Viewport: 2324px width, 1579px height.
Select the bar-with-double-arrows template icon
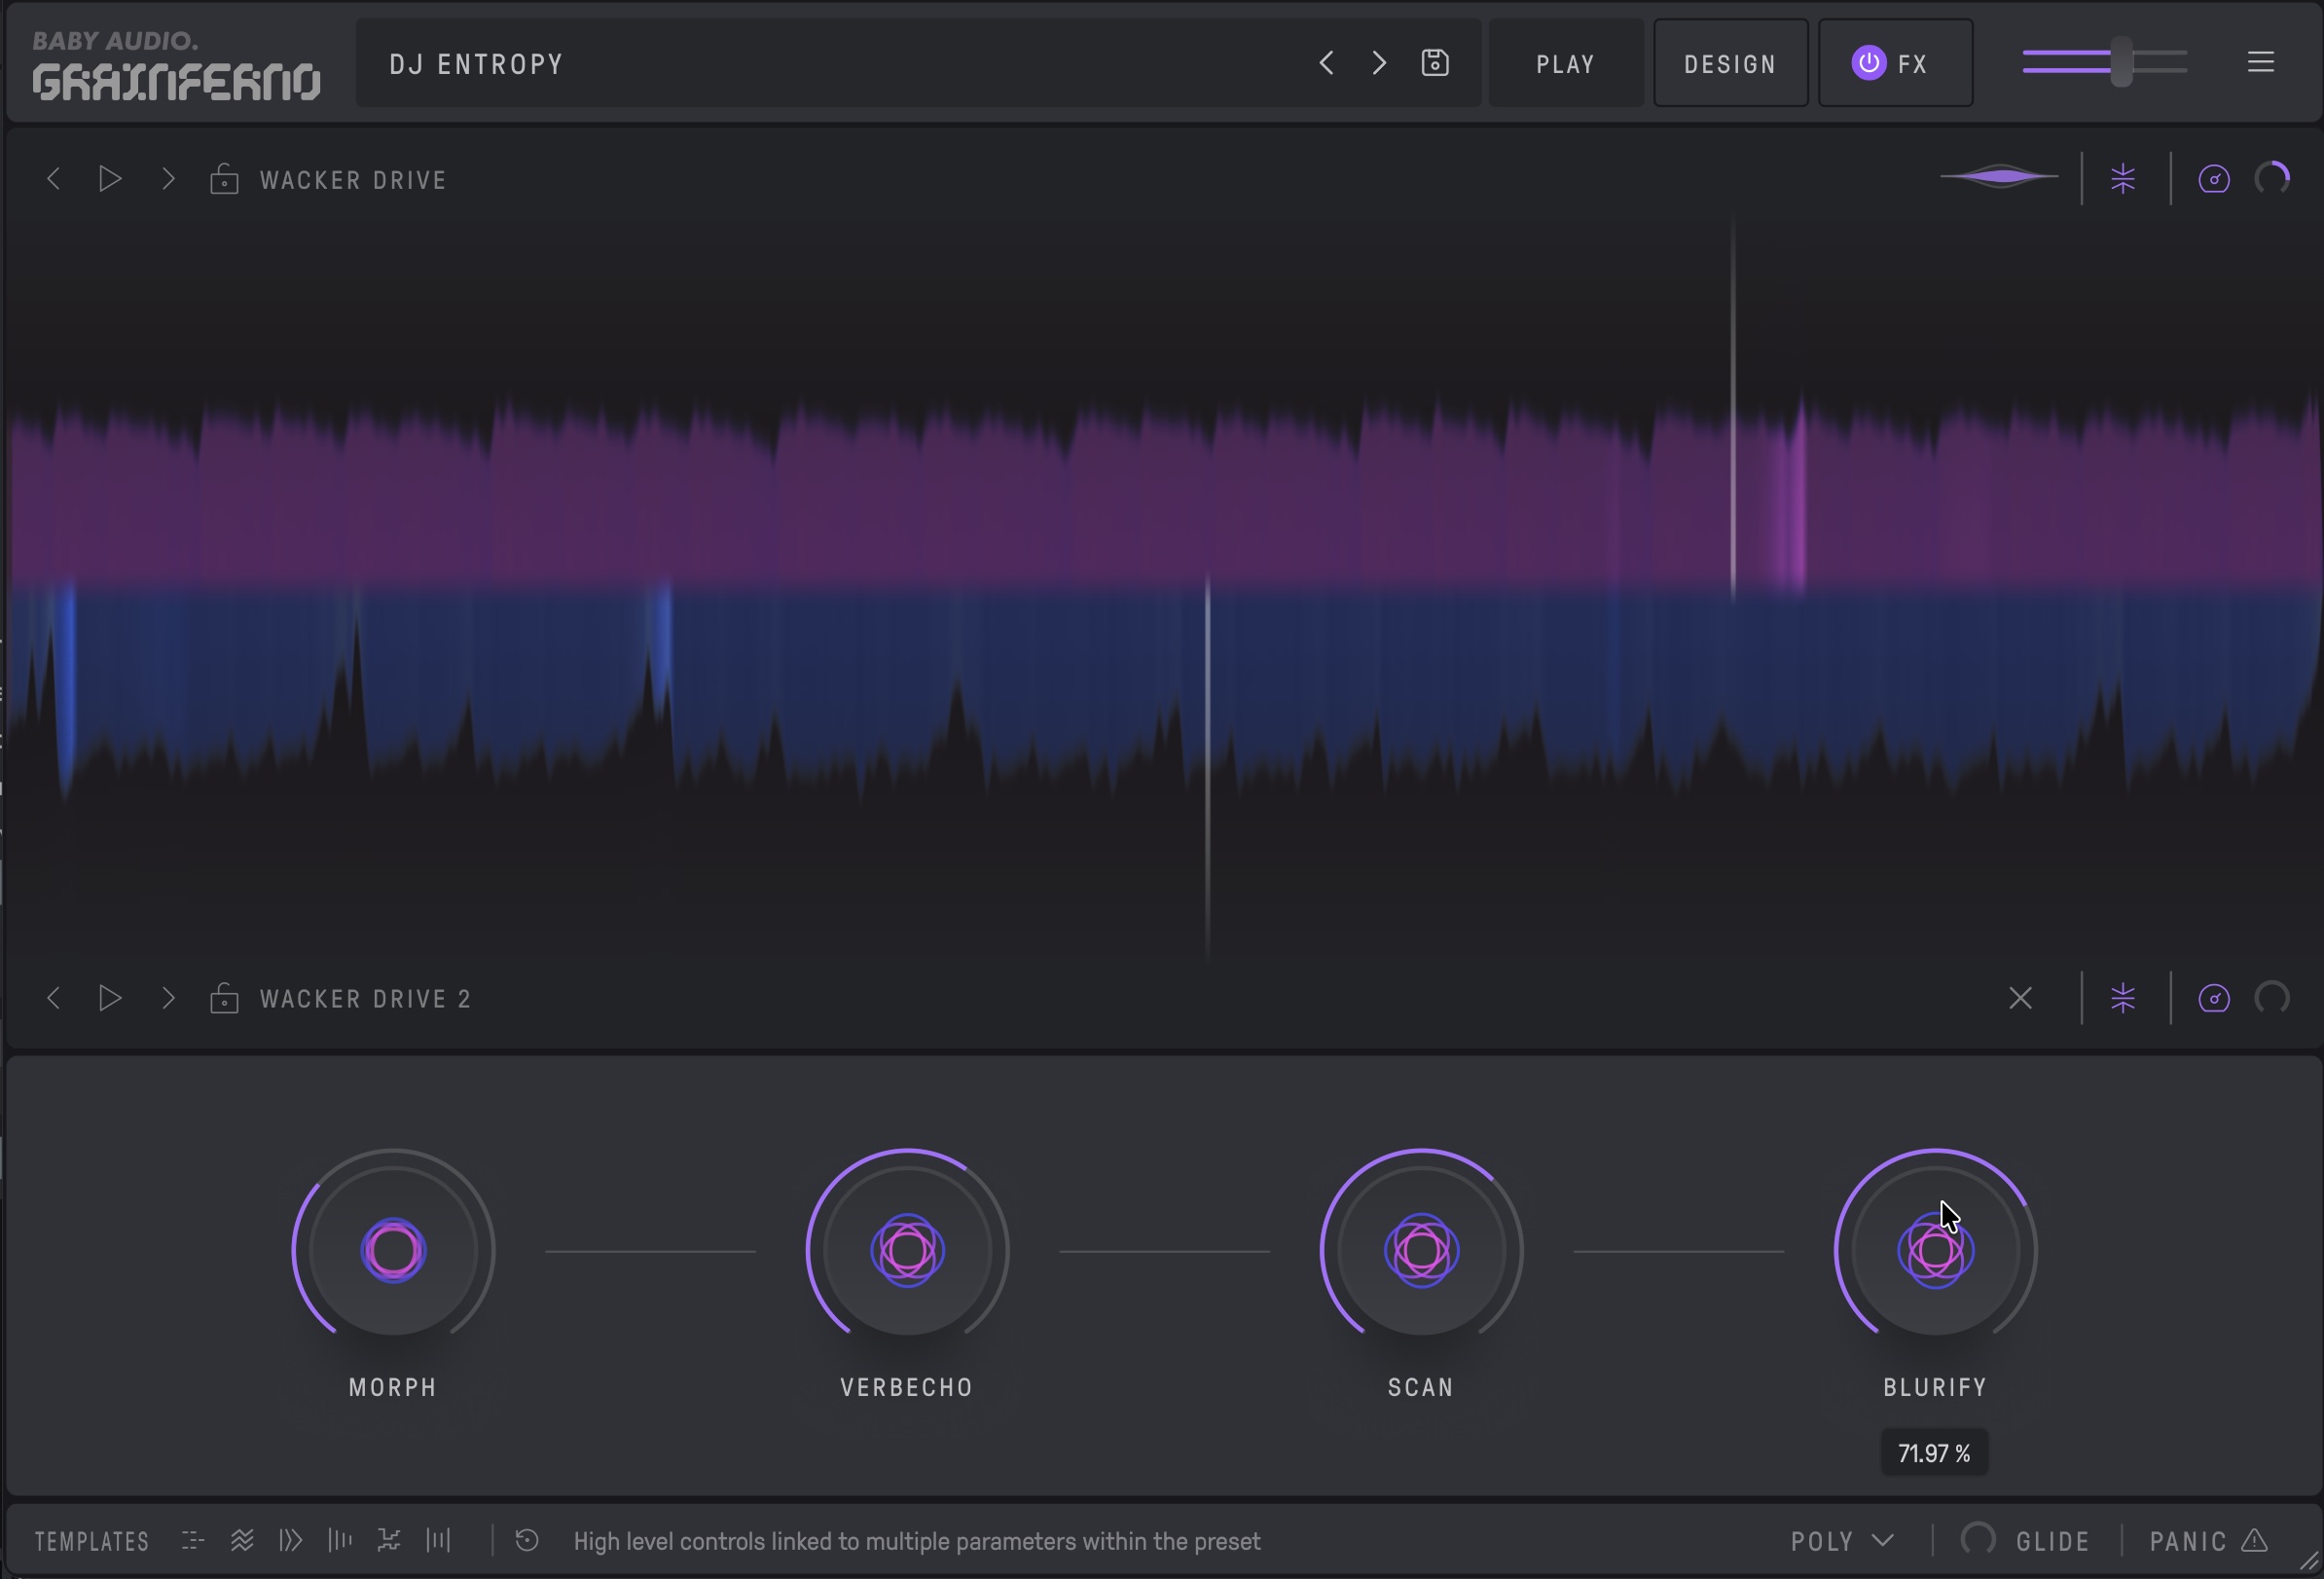(x=290, y=1540)
